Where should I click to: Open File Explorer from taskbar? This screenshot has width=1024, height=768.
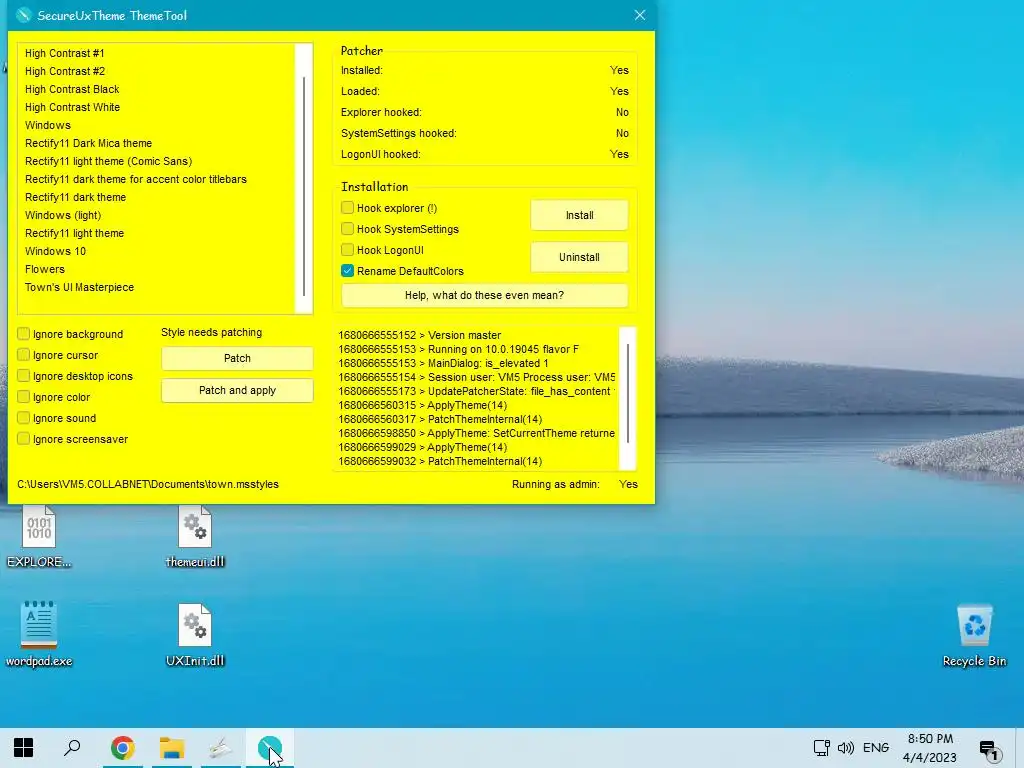[x=172, y=748]
